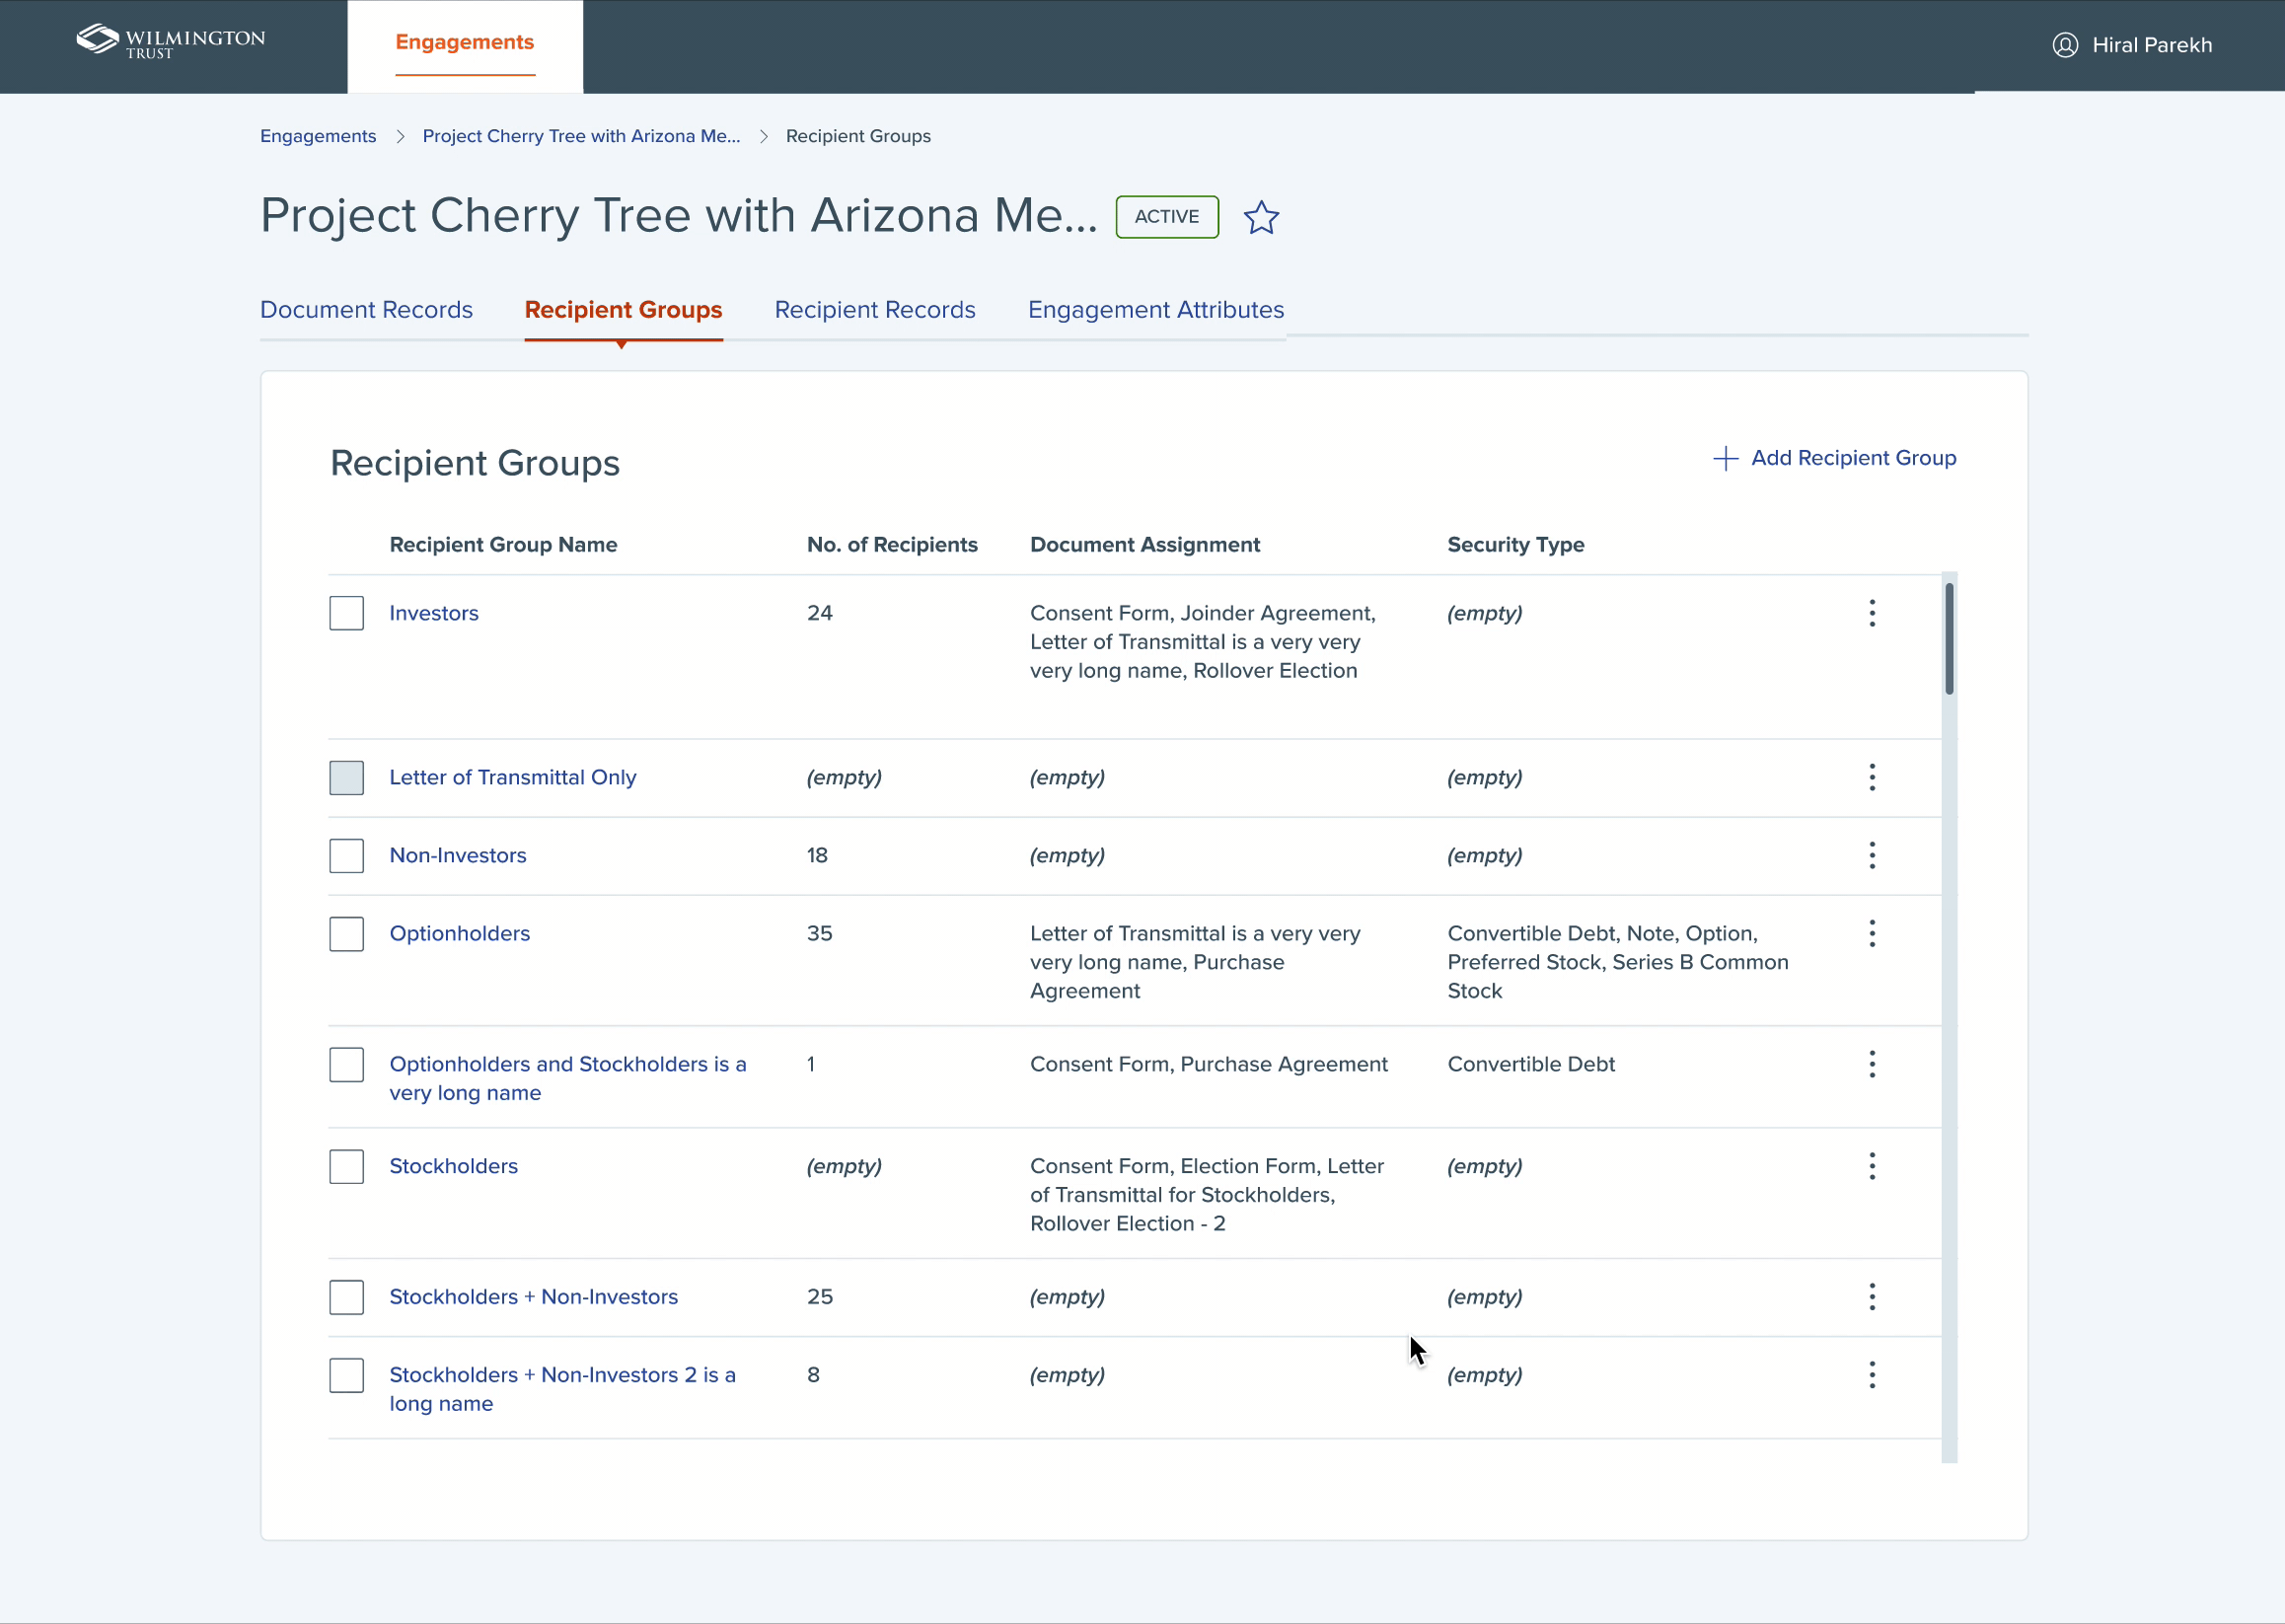Click the recipient count 8 cell
Screen dimensions: 2285x1624
814,1375
